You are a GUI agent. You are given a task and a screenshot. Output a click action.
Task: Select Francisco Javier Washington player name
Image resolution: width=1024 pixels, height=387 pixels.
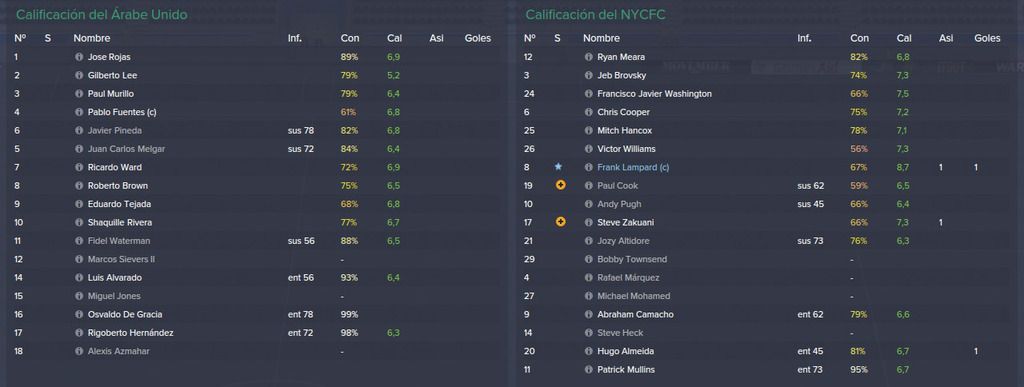654,94
